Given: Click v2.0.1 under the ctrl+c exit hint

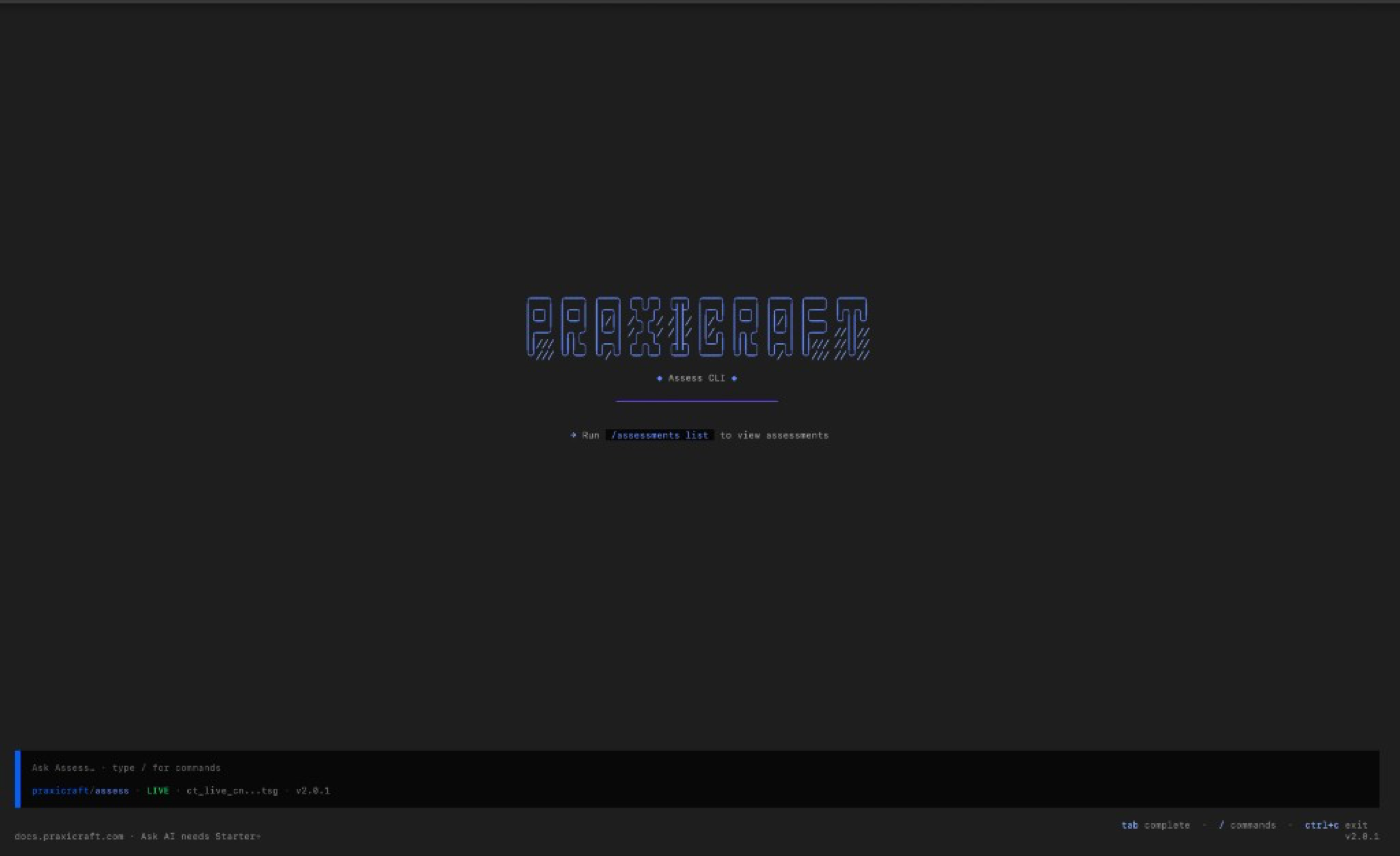Looking at the screenshot, I should (1362, 836).
